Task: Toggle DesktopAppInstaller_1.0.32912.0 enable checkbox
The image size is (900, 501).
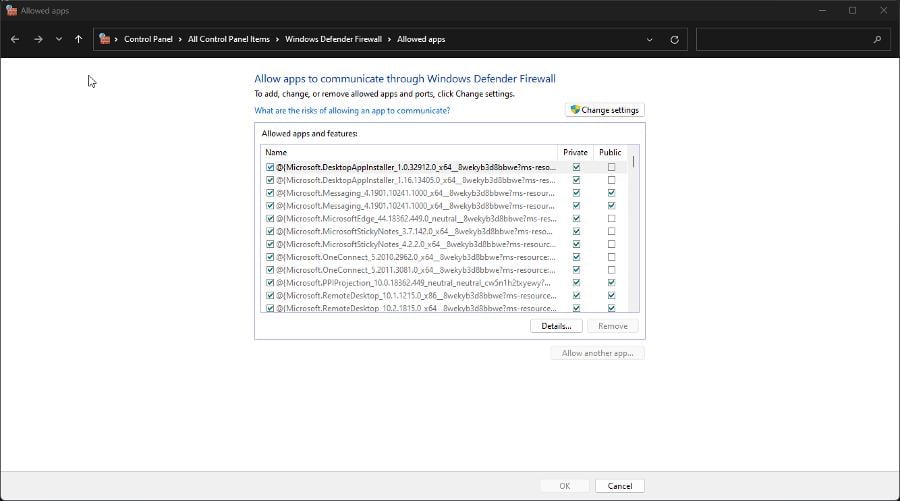Action: click(270, 167)
